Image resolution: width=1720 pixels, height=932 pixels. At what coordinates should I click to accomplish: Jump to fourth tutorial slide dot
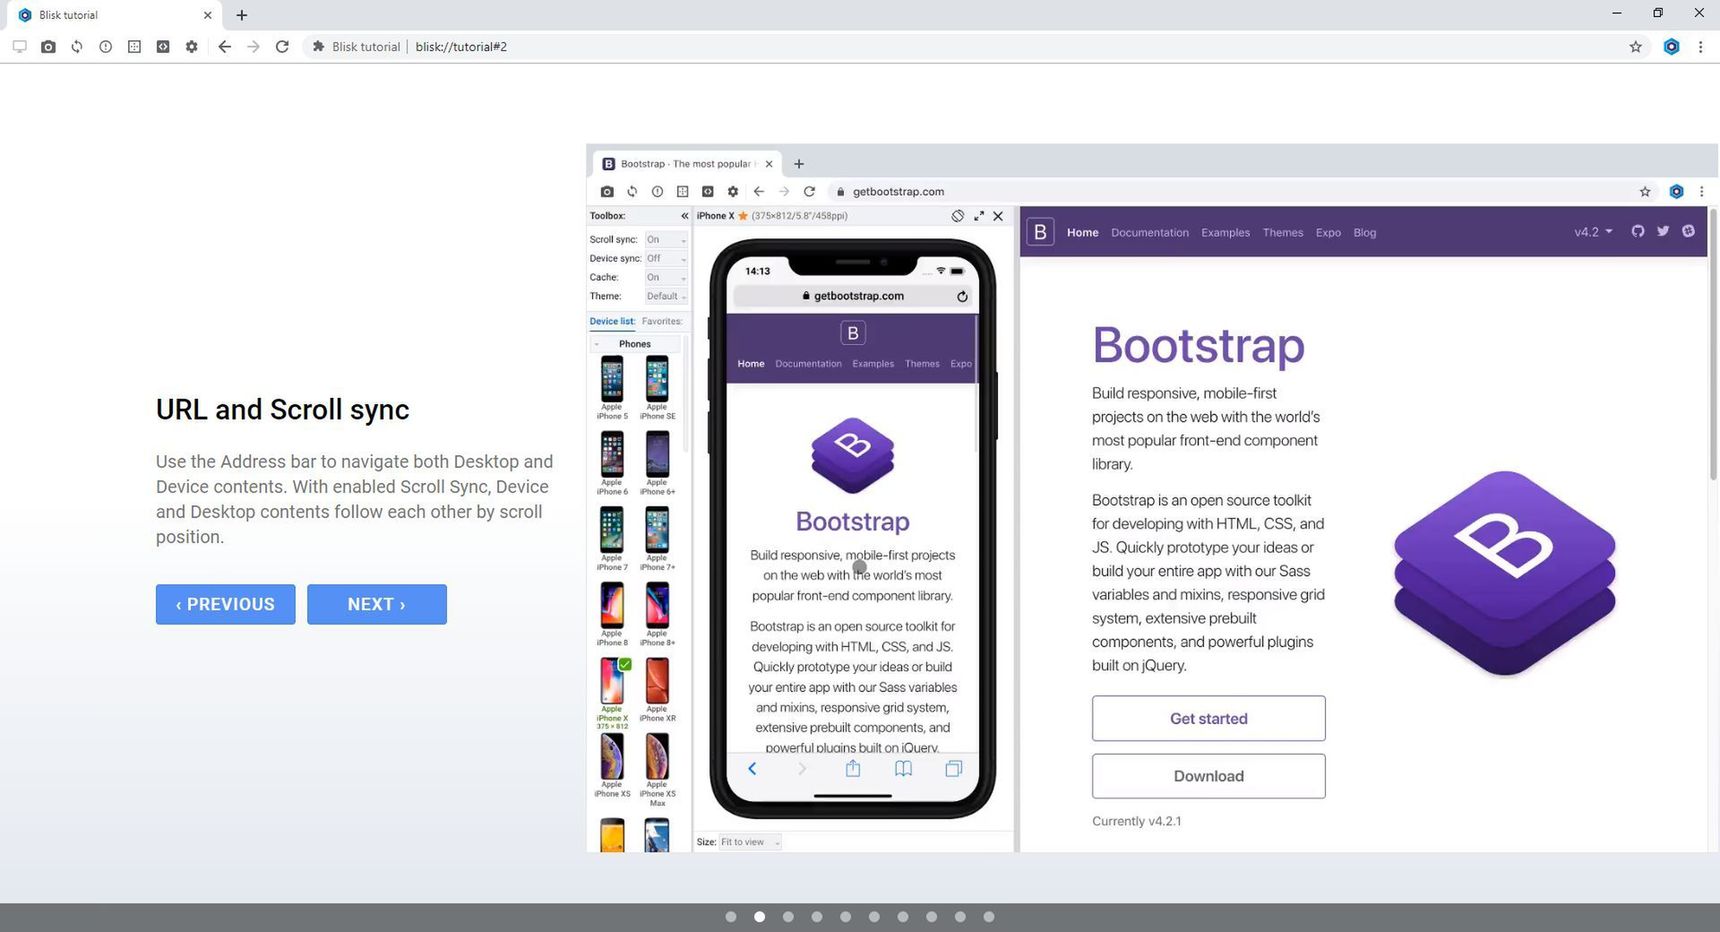817,917
